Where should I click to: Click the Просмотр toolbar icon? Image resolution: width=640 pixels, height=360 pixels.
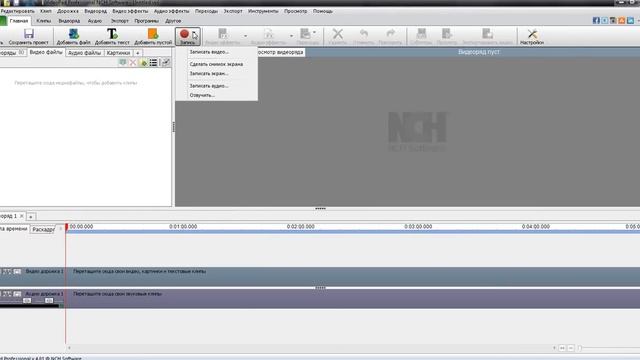coord(447,33)
